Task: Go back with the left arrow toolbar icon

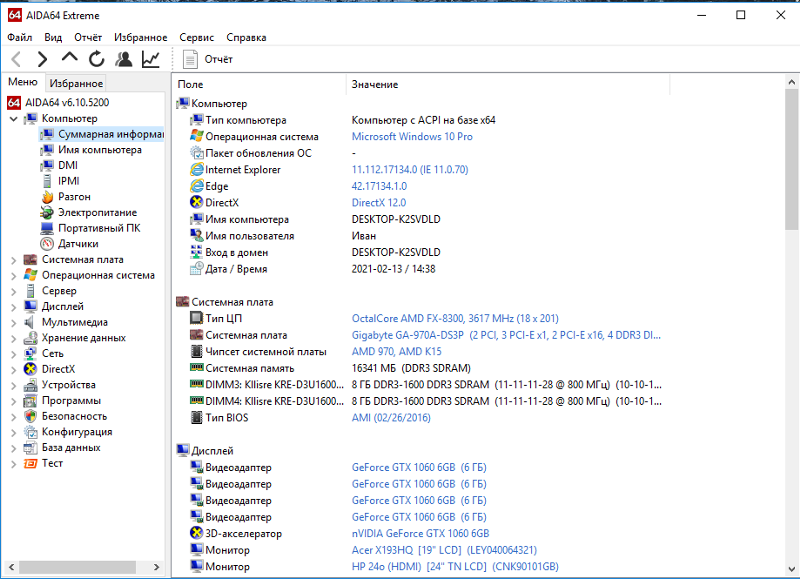Action: (16, 59)
